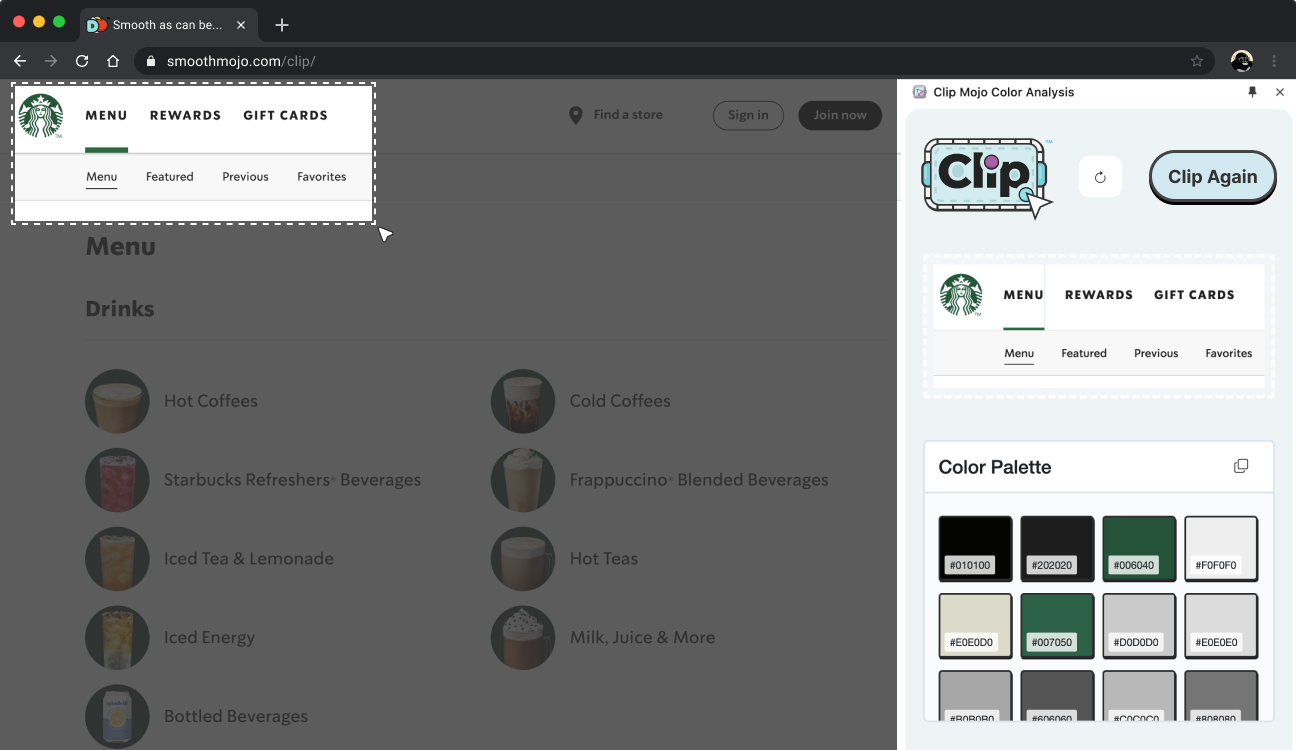
Task: Reload the page with refresh icon
Action: tap(82, 61)
